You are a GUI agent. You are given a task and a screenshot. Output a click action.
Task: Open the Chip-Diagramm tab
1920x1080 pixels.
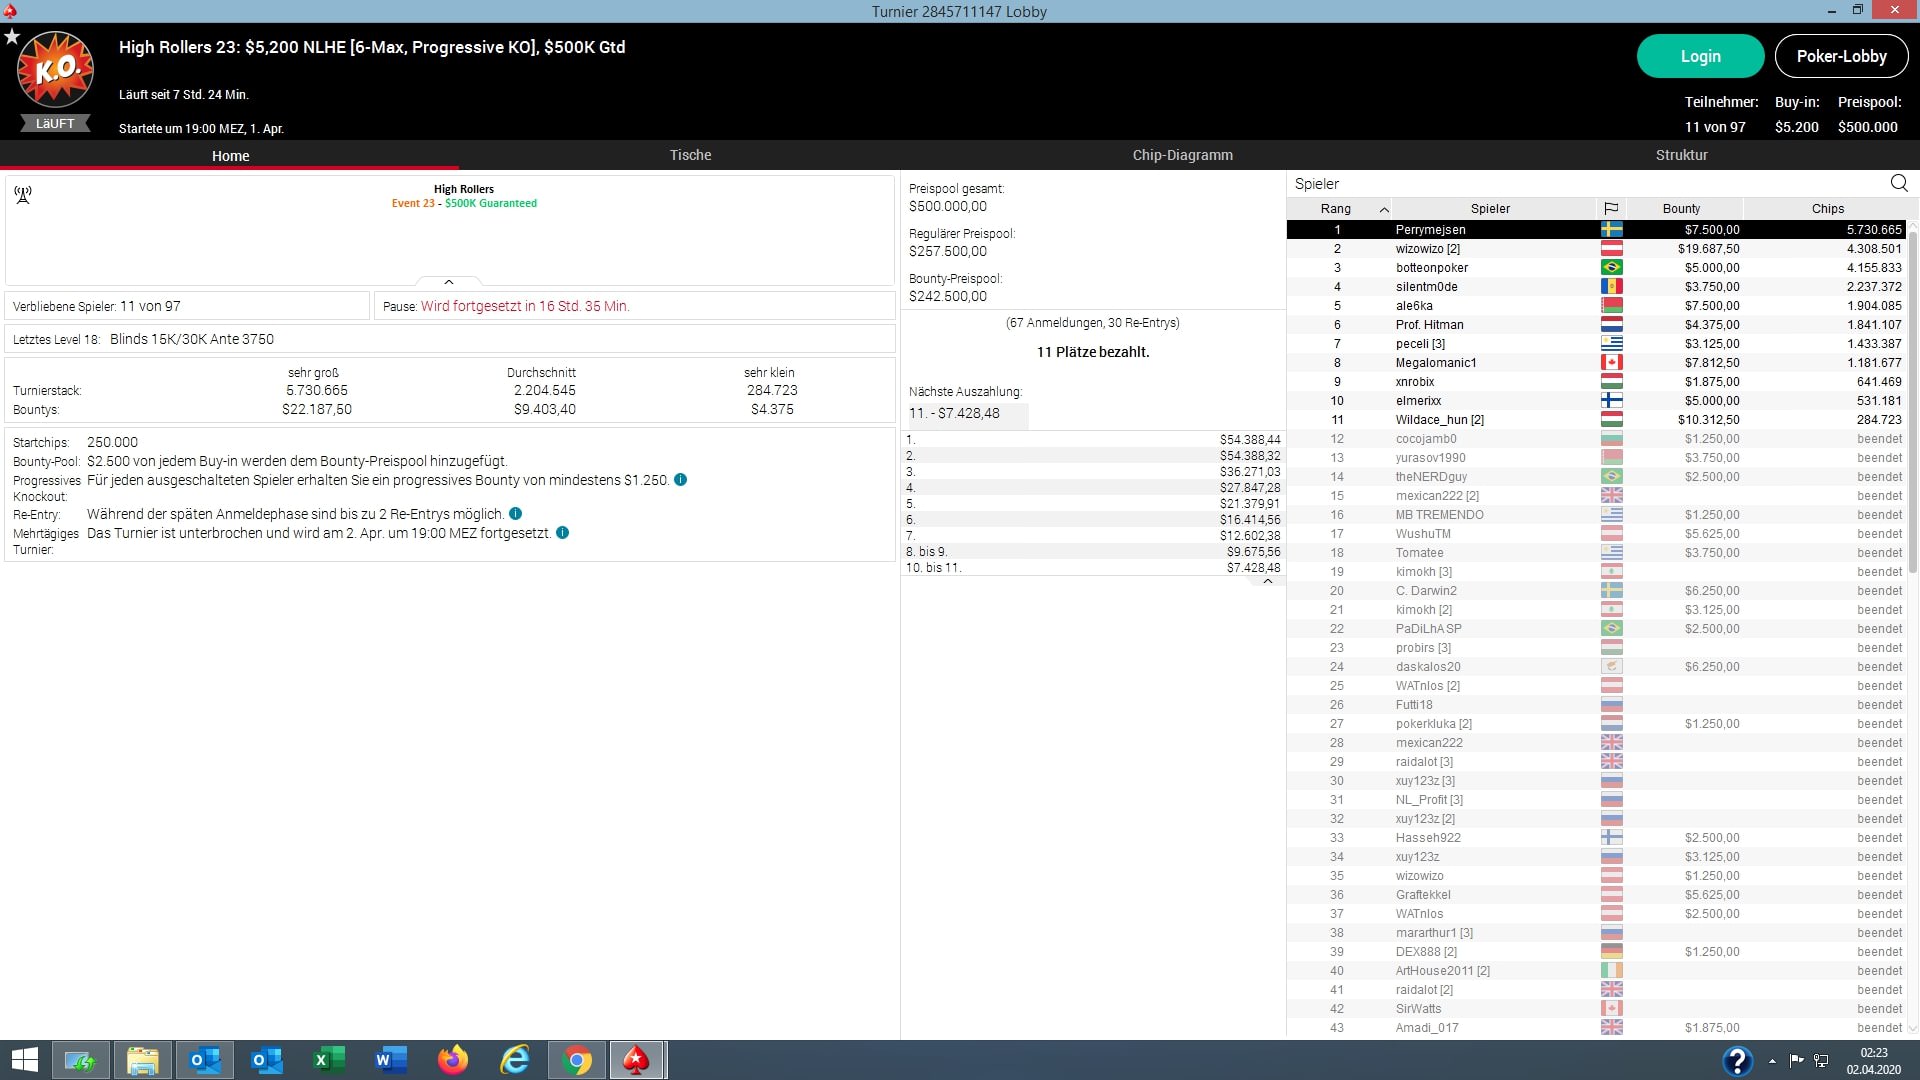click(1182, 155)
